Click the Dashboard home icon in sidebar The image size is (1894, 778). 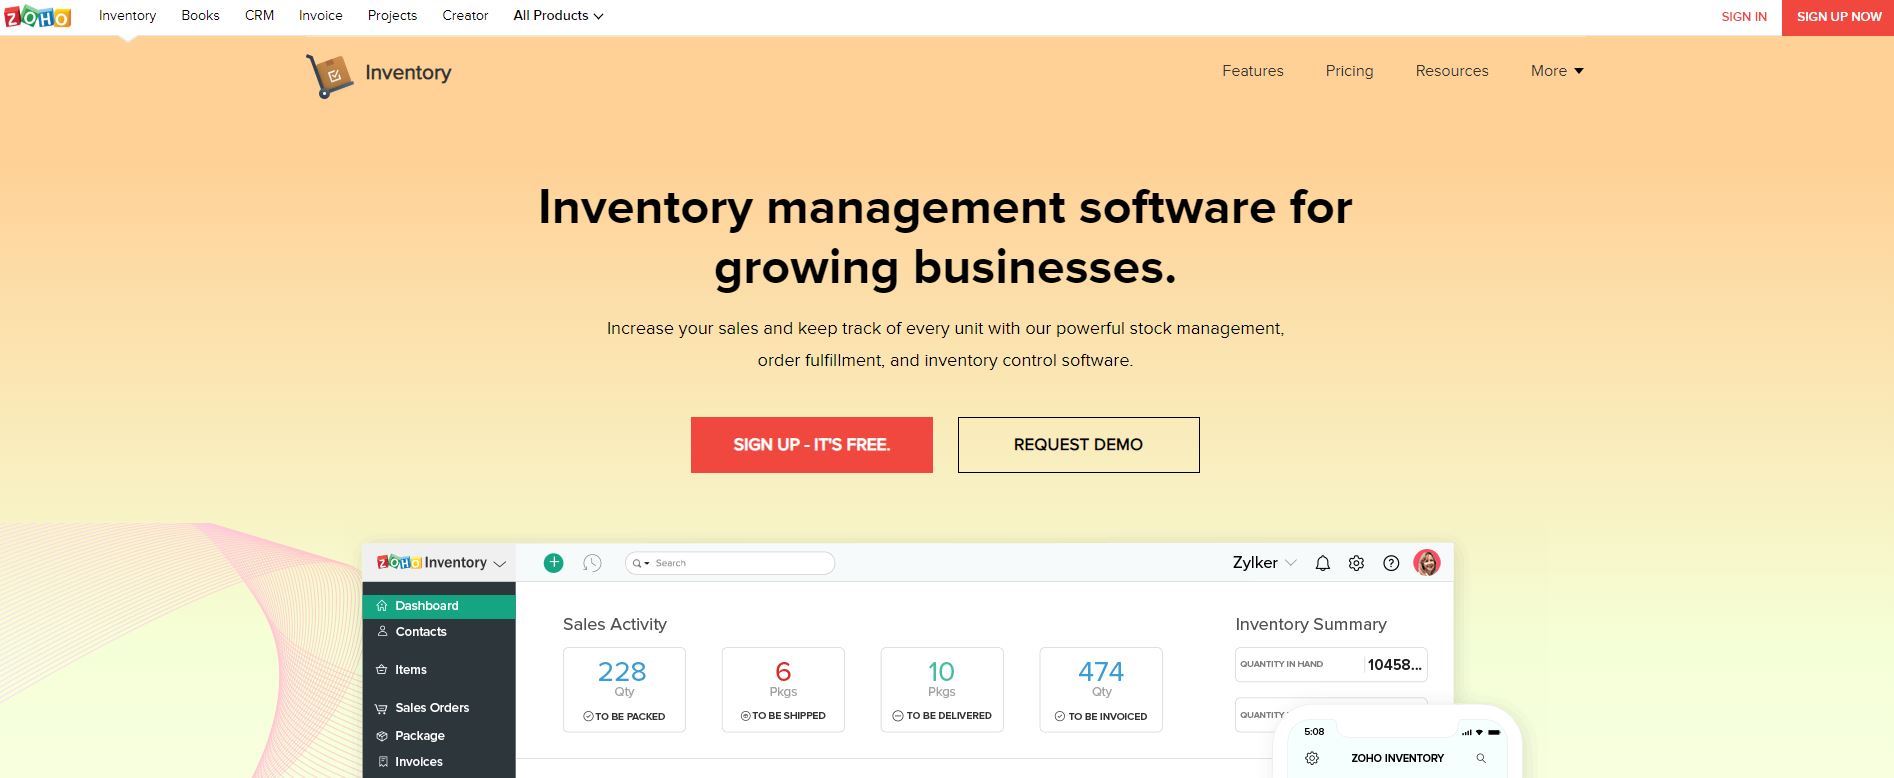click(x=381, y=606)
